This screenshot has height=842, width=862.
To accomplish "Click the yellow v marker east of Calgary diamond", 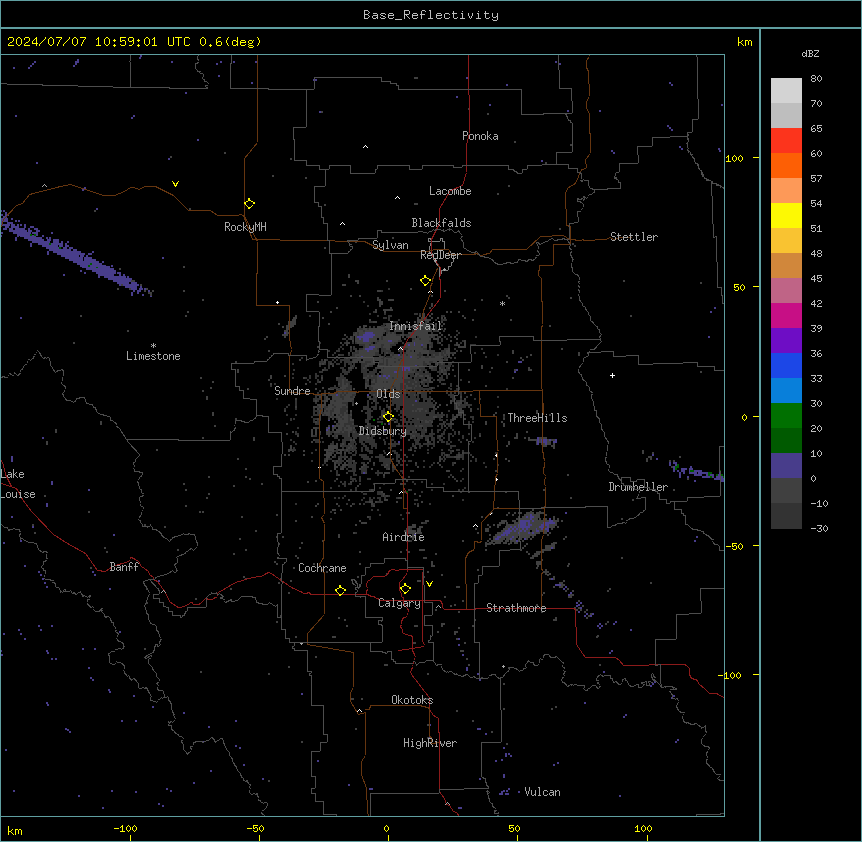I will (429, 584).
